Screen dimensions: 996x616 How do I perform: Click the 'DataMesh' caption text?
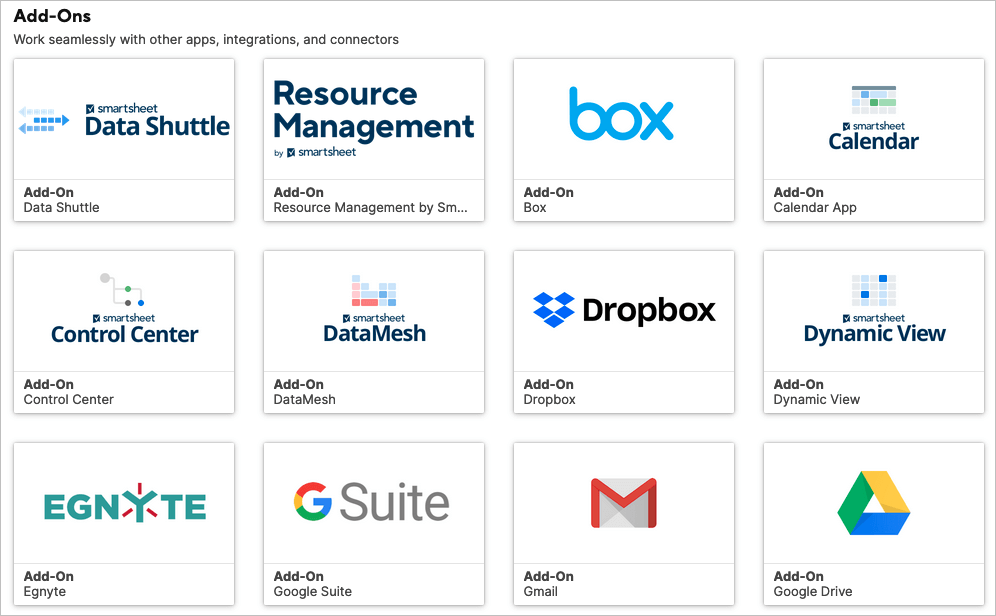304,399
